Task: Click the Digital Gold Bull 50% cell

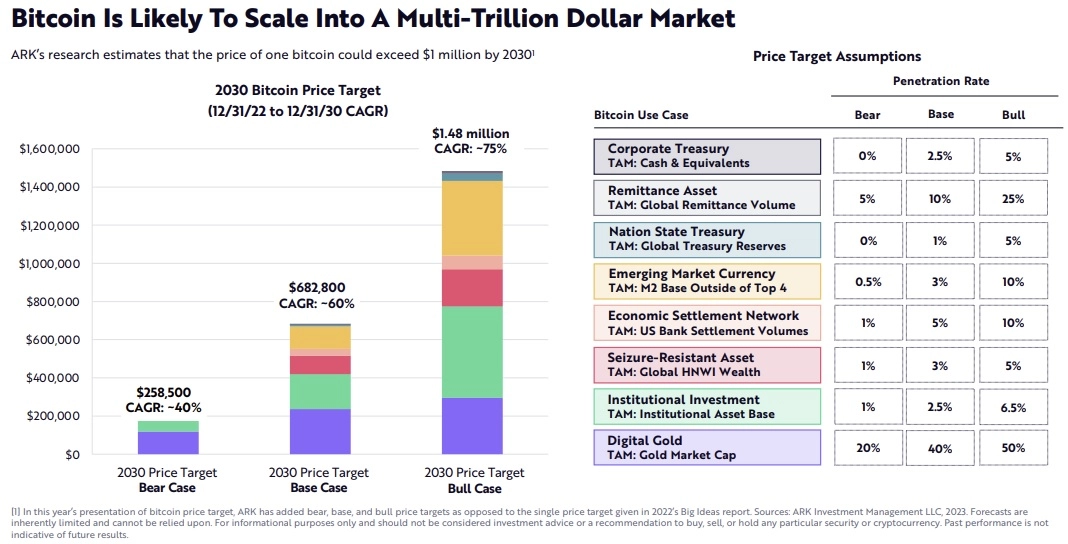Action: pyautogui.click(x=1013, y=448)
